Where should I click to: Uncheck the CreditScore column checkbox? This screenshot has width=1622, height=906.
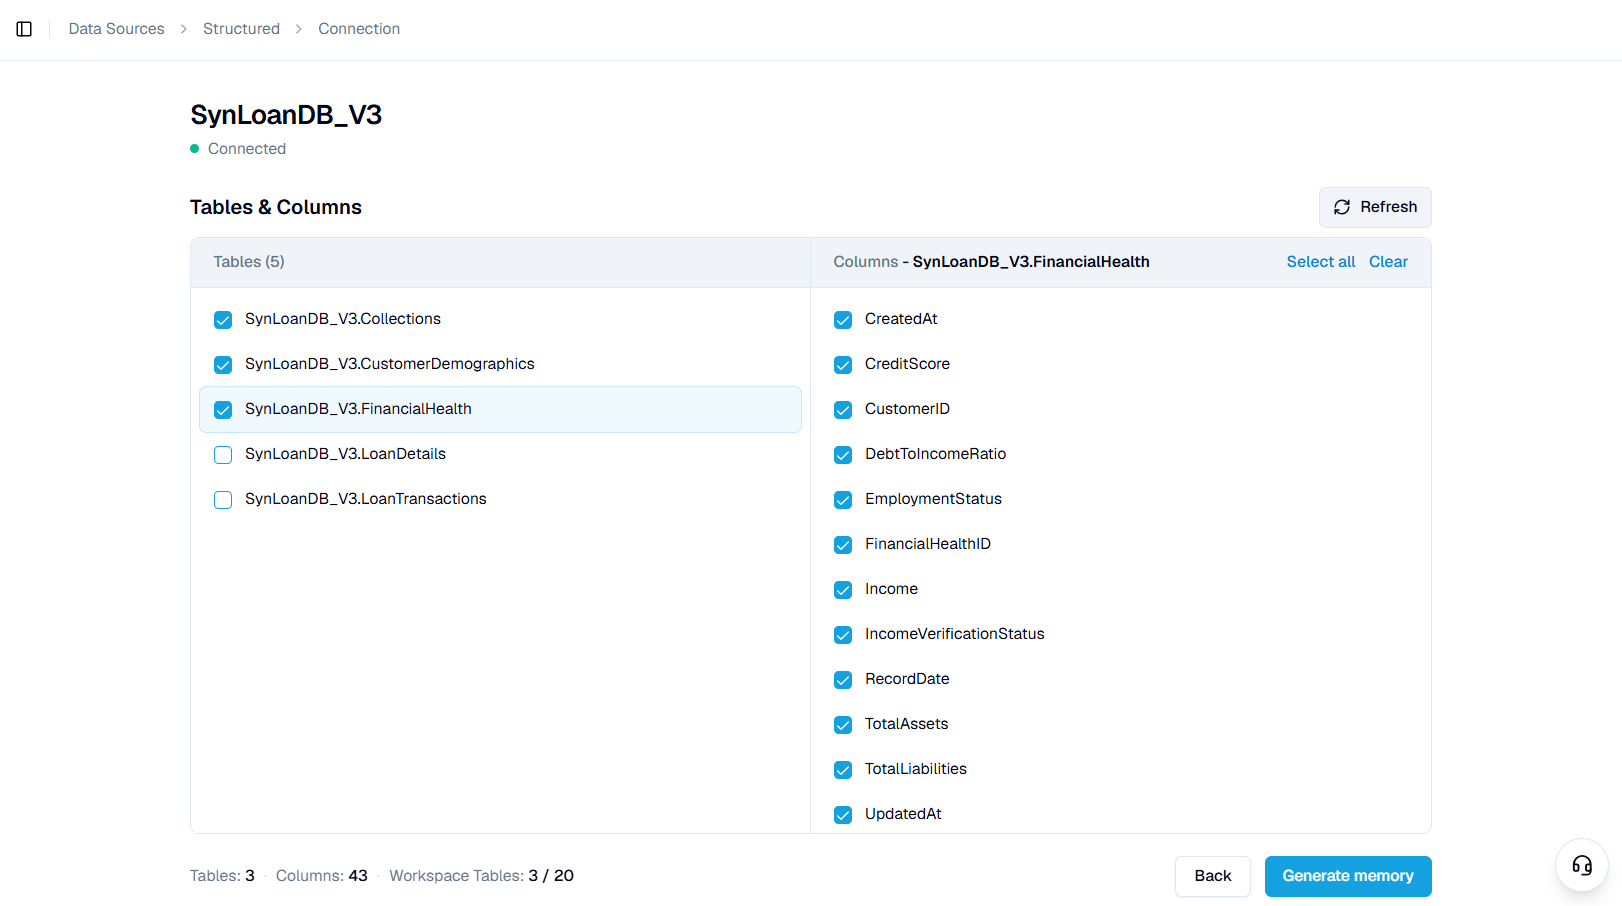(x=843, y=365)
